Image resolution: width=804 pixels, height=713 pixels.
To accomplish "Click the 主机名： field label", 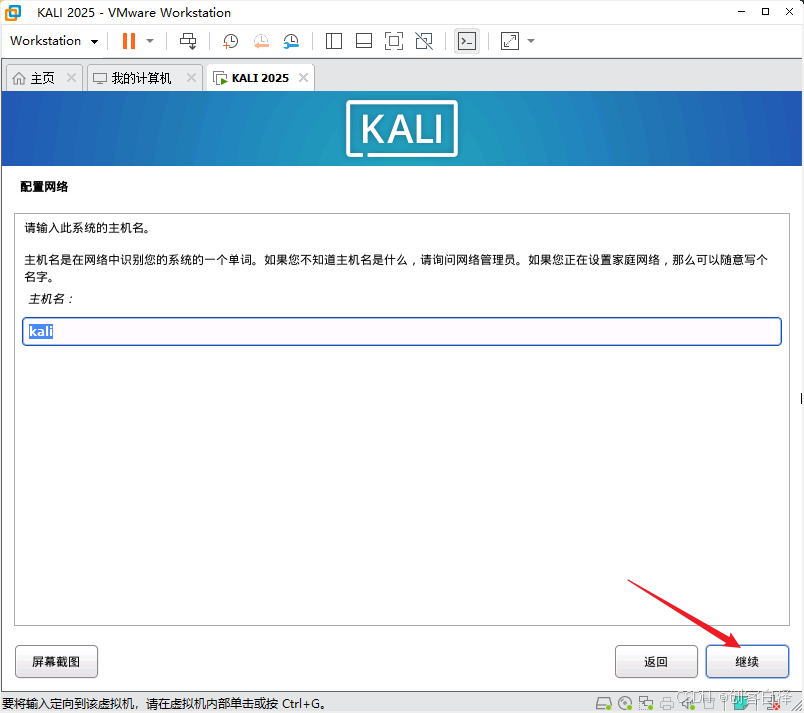I will (51, 299).
